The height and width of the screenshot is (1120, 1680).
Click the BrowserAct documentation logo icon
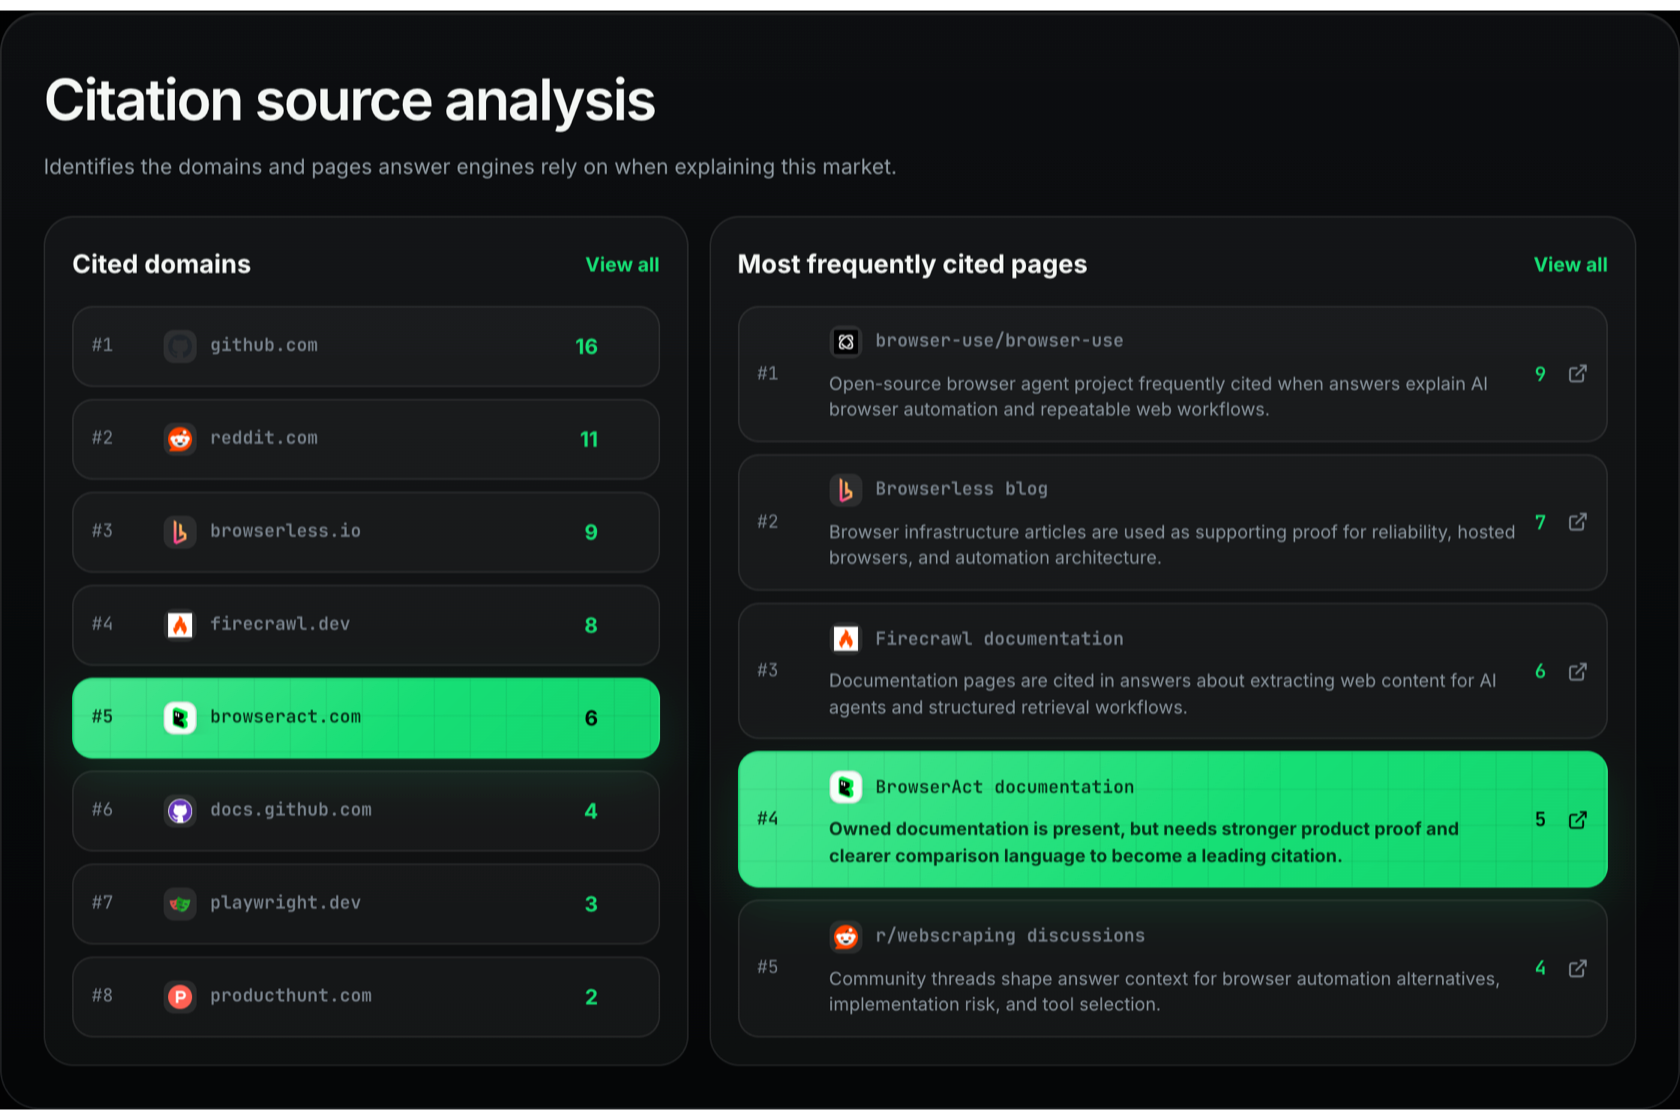click(x=846, y=788)
